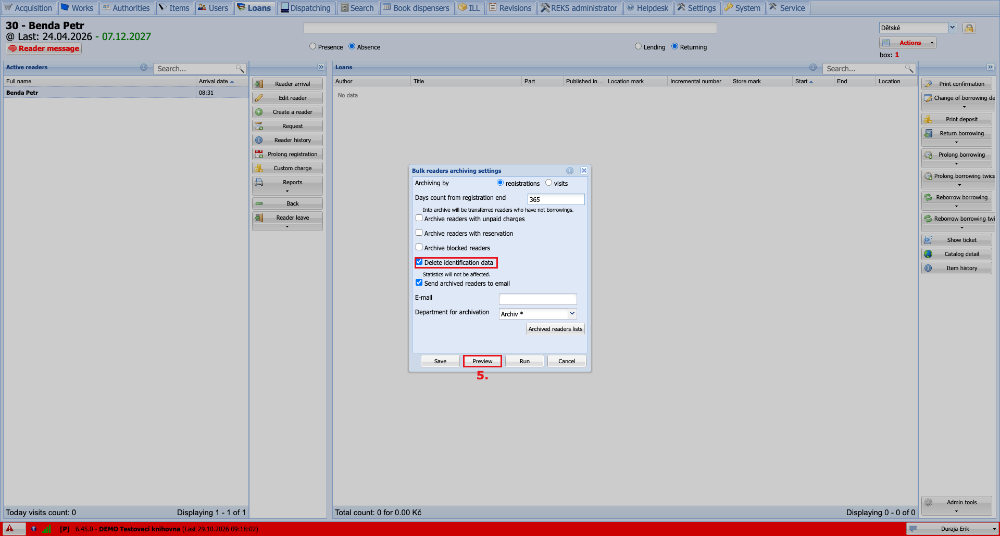The width and height of the screenshot is (1000, 536).
Task: Click the Active readers Search box
Action: (195, 68)
